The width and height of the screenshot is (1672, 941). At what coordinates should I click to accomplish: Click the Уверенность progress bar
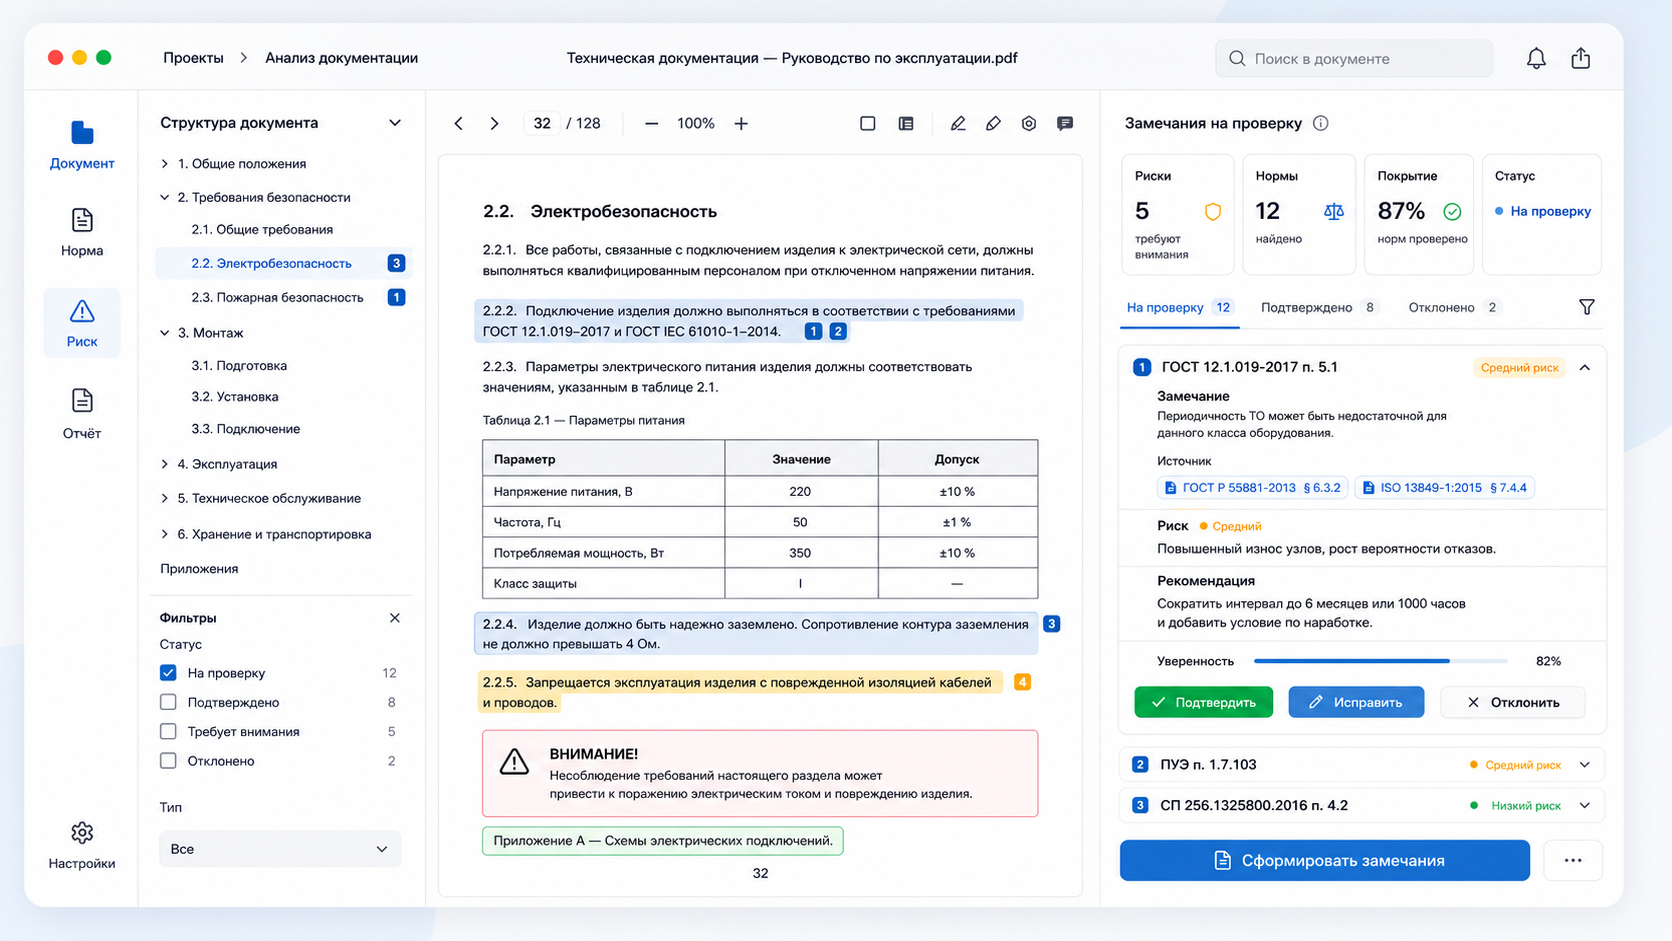(x=1380, y=661)
